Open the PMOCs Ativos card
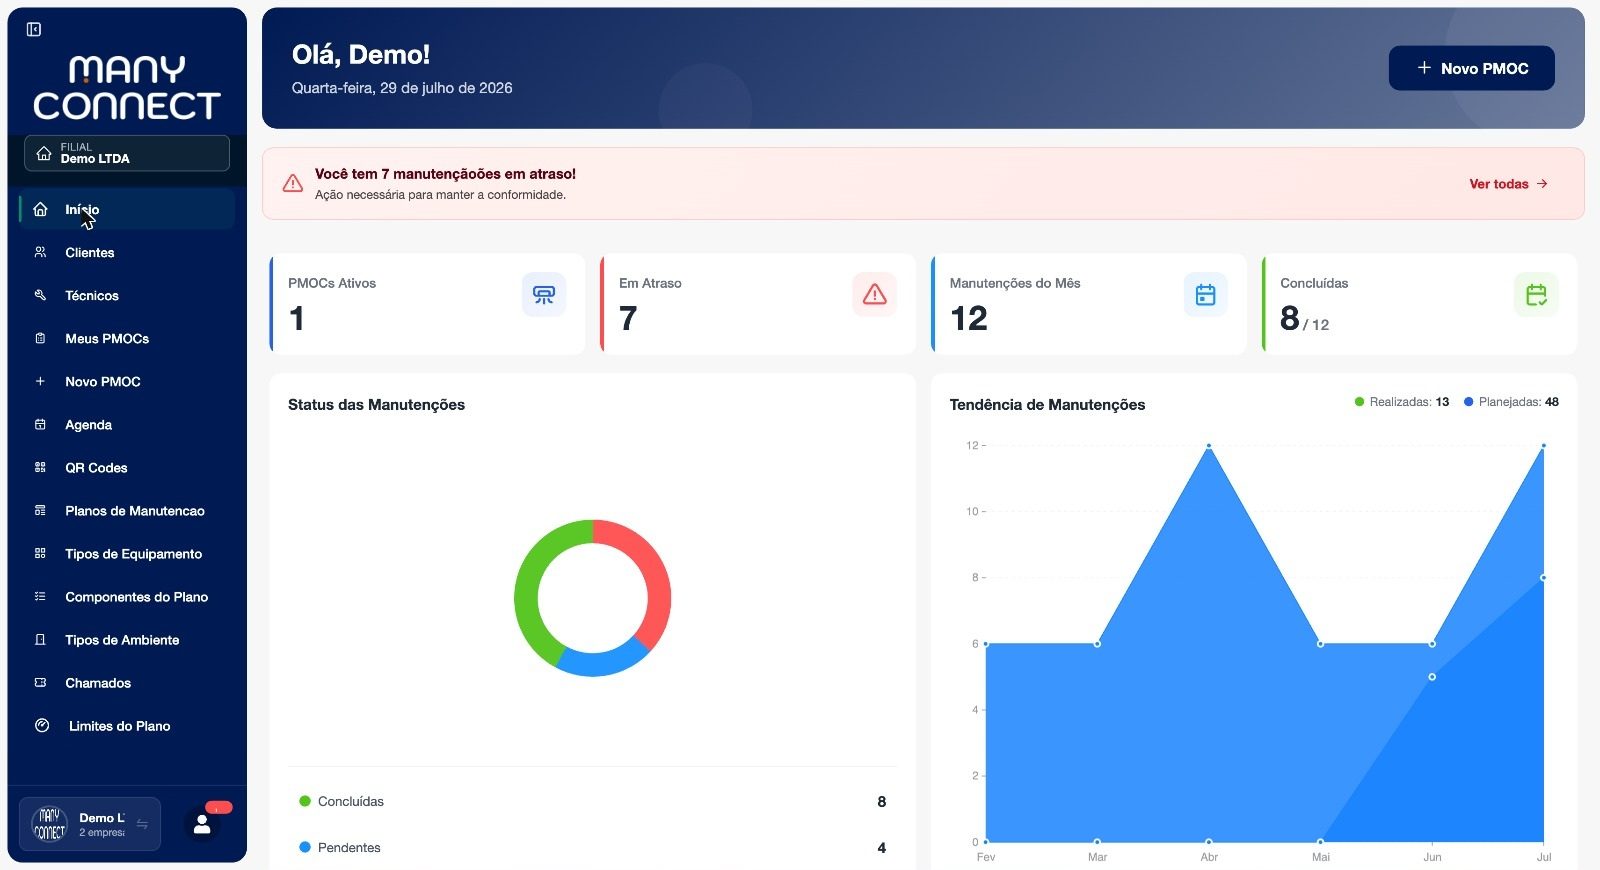 (427, 303)
